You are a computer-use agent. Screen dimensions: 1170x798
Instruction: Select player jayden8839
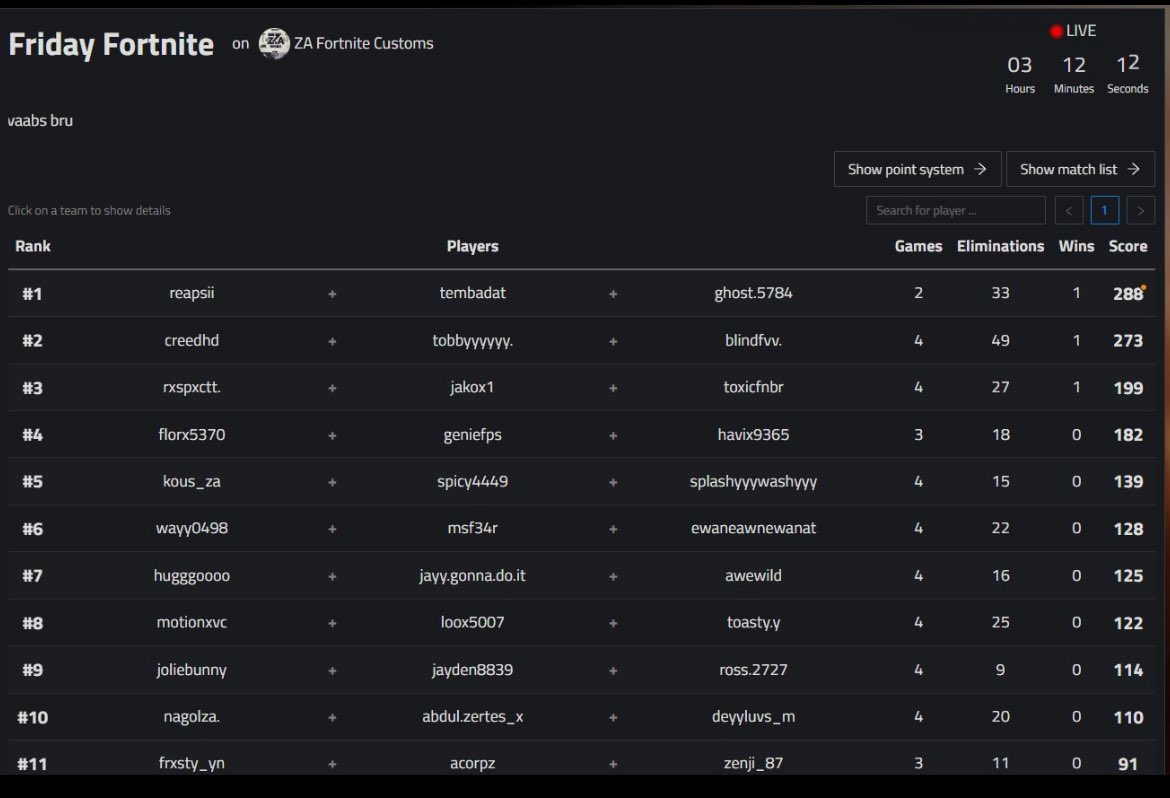472,670
